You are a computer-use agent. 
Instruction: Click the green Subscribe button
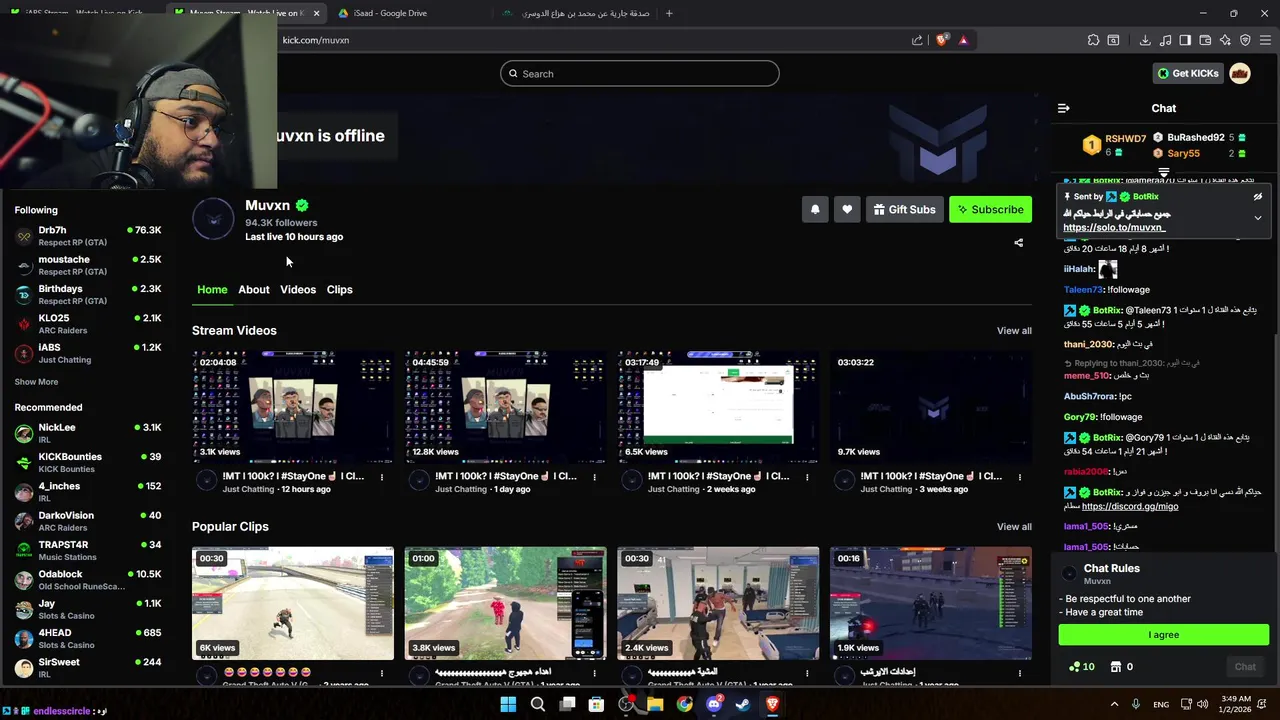pos(990,209)
